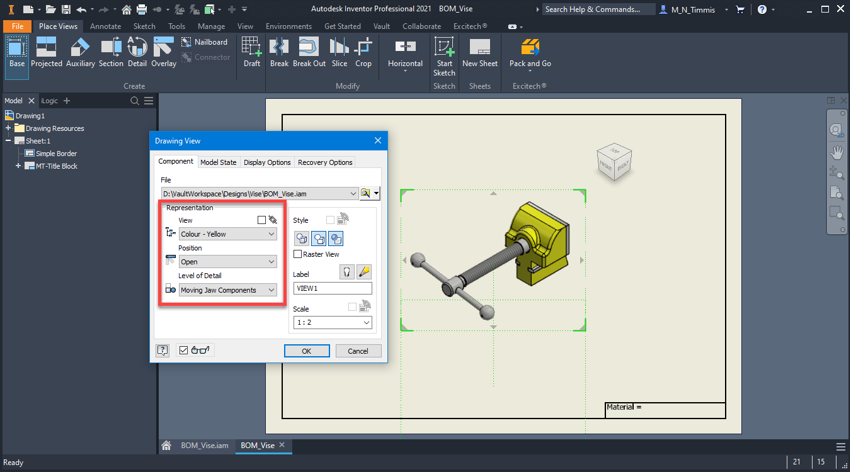Screen dimensions: 850x472
Task: Open the View representation dropdown Colour - Yellow
Action: [x=228, y=234]
